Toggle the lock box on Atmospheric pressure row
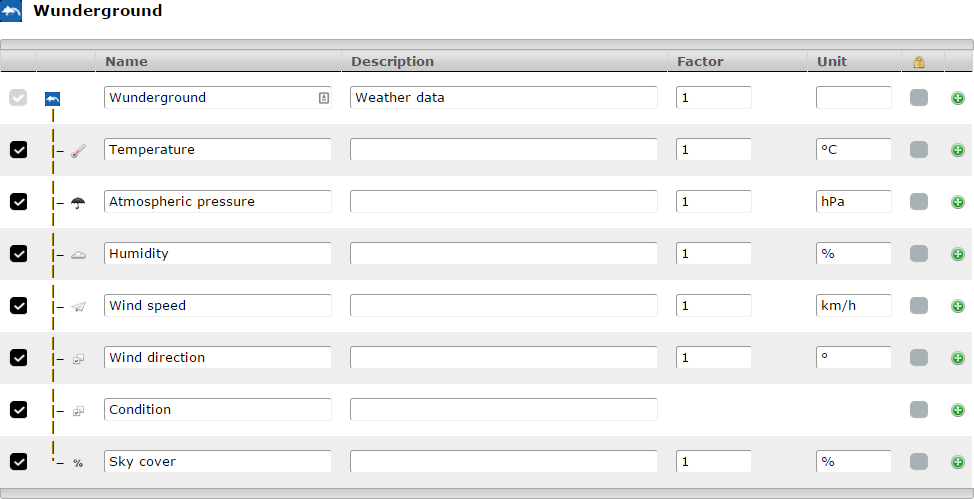The image size is (974, 499). pos(919,201)
